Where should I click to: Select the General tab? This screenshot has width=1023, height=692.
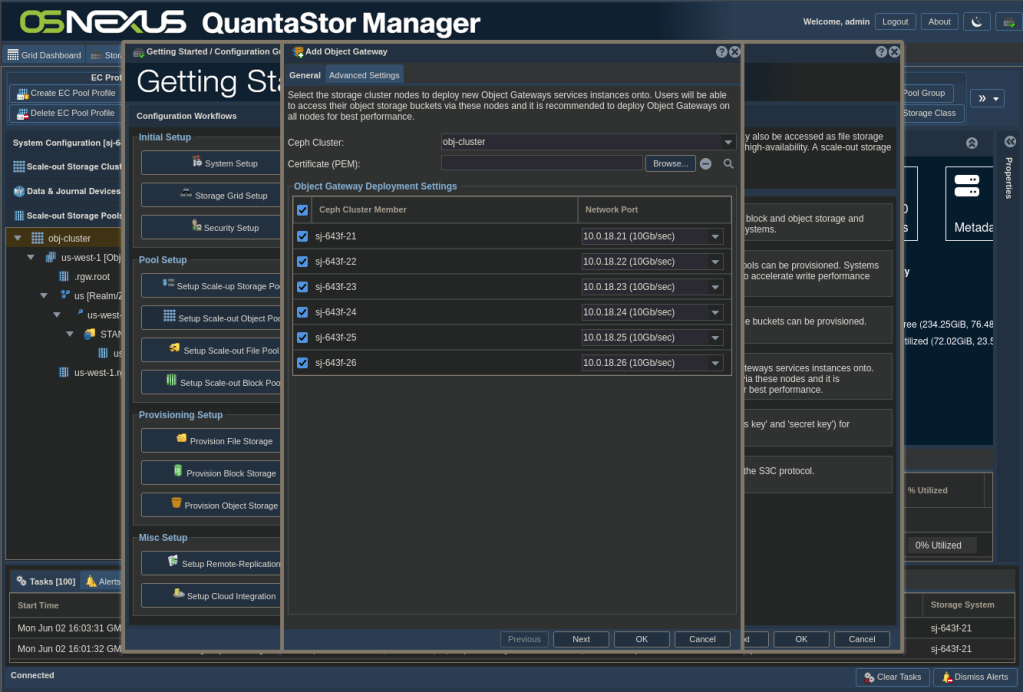pyautogui.click(x=305, y=75)
